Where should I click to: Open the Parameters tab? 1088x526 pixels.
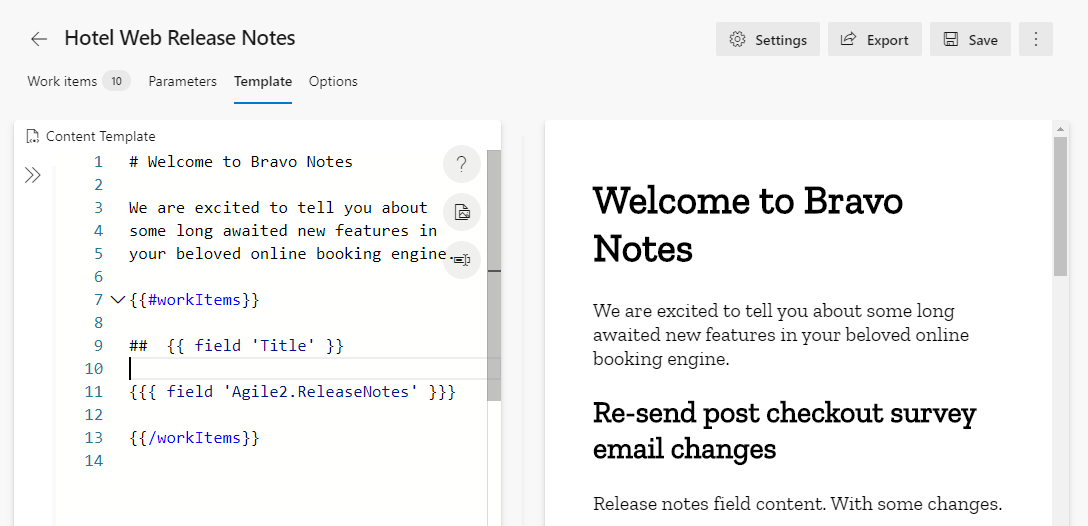[x=182, y=81]
